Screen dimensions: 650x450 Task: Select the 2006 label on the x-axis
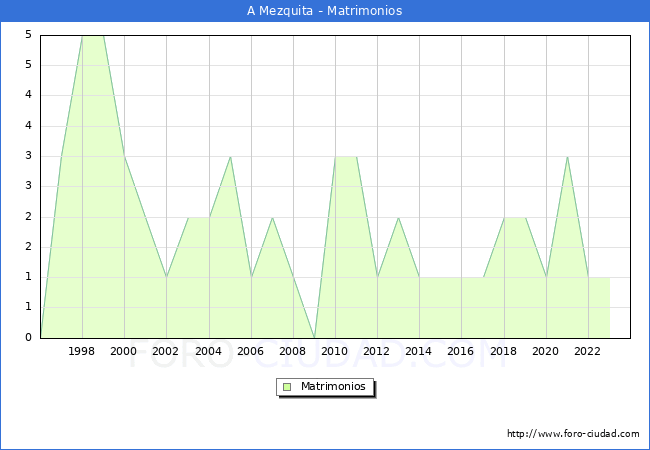pos(251,351)
